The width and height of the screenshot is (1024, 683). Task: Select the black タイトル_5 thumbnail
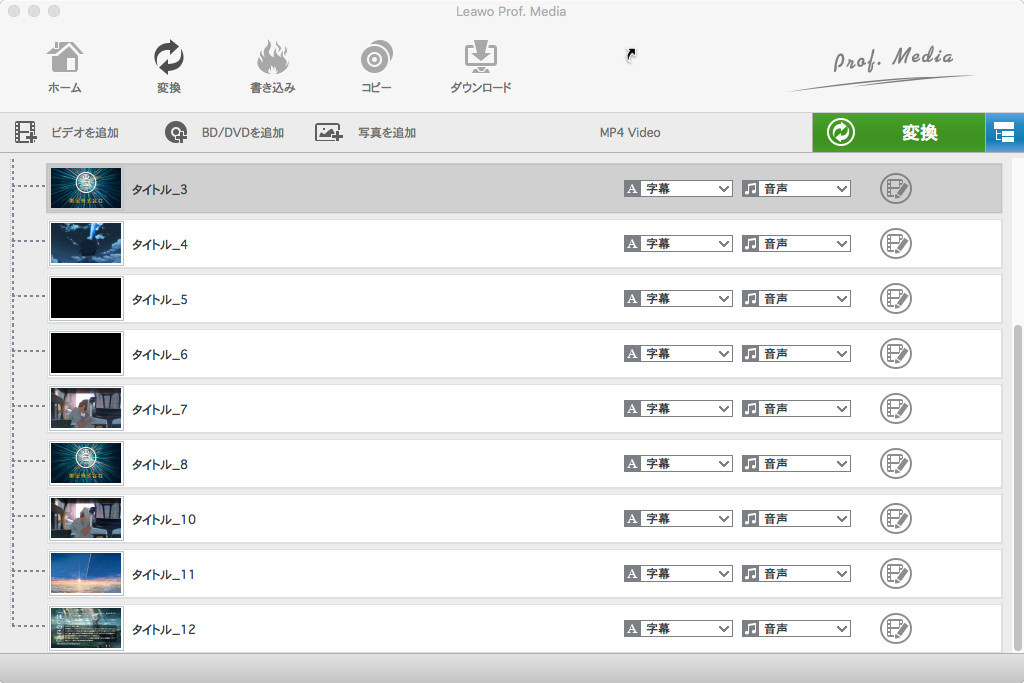pos(86,298)
